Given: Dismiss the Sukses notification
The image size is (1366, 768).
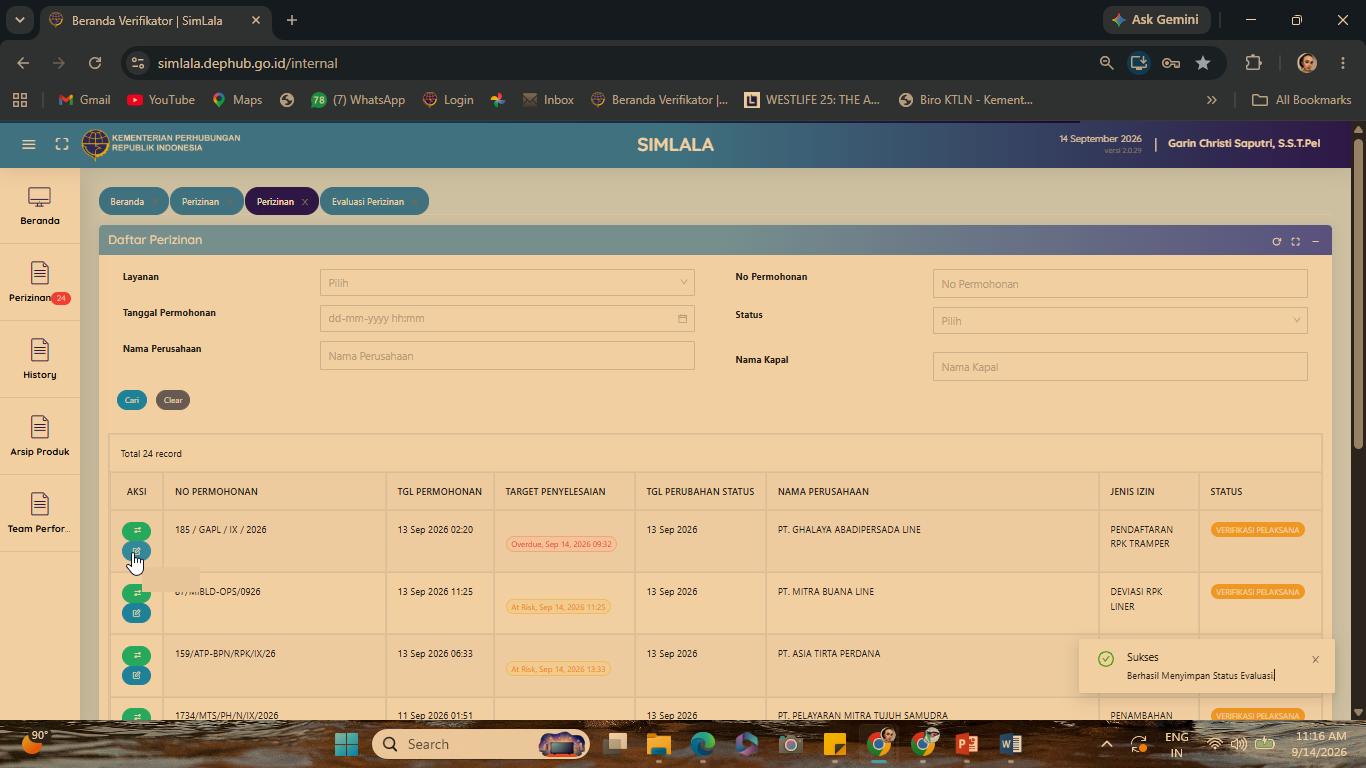Looking at the screenshot, I should [x=1315, y=659].
